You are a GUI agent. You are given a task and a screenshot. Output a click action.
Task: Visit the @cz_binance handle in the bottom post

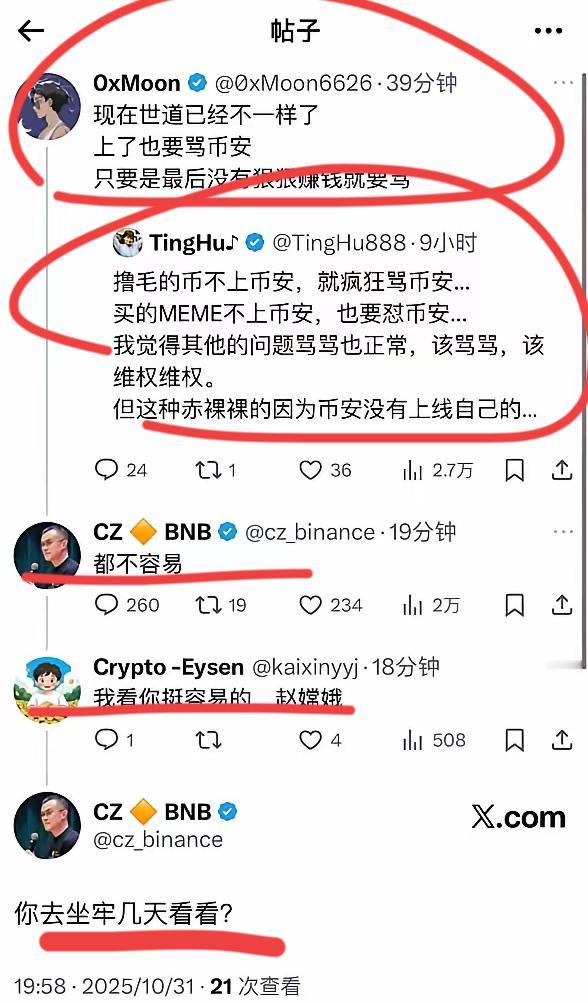pos(158,839)
